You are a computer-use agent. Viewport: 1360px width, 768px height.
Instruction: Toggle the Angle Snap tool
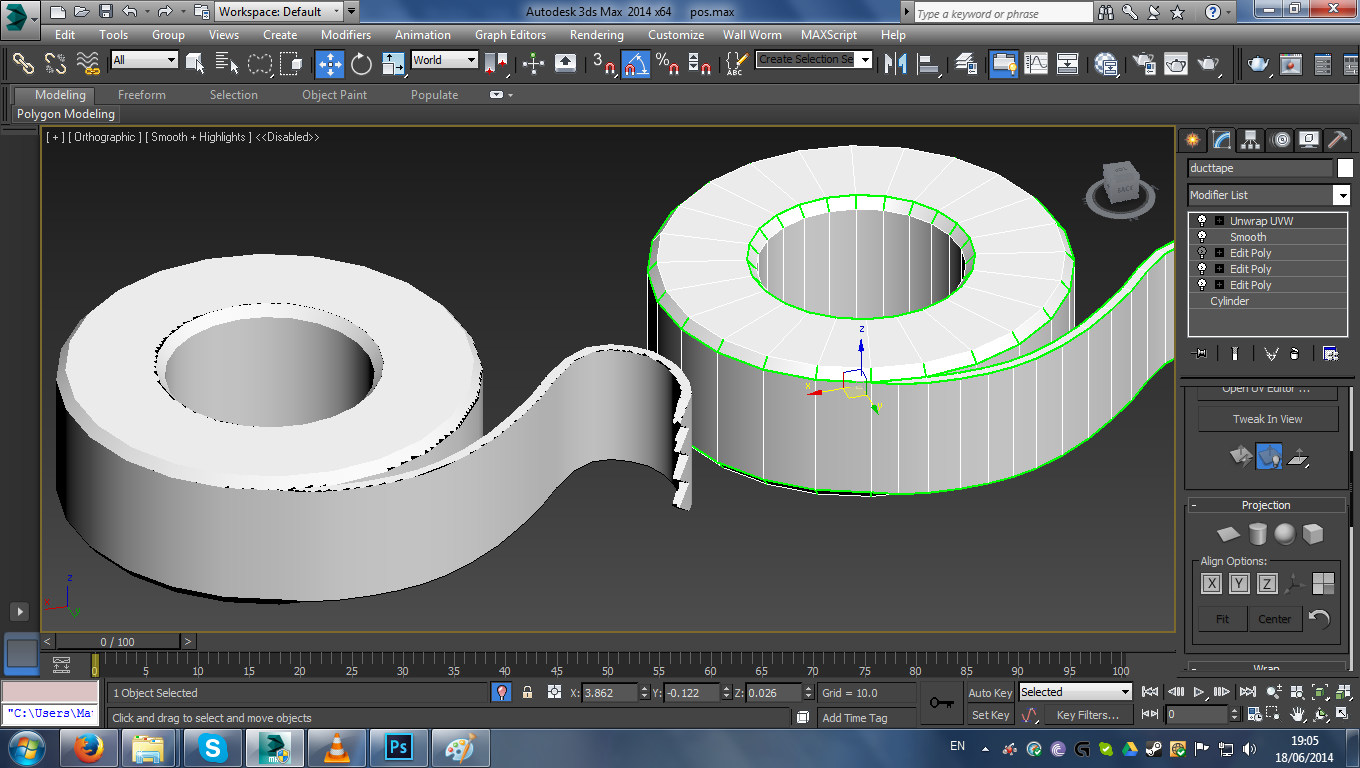tap(635, 64)
